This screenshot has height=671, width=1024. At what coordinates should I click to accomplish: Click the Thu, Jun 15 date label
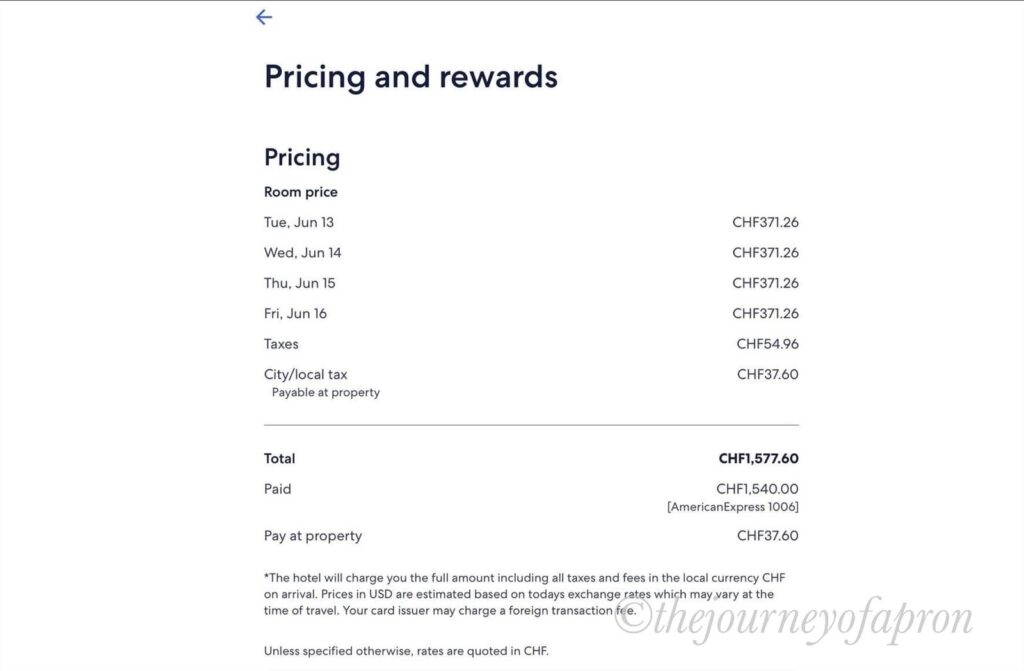(300, 283)
